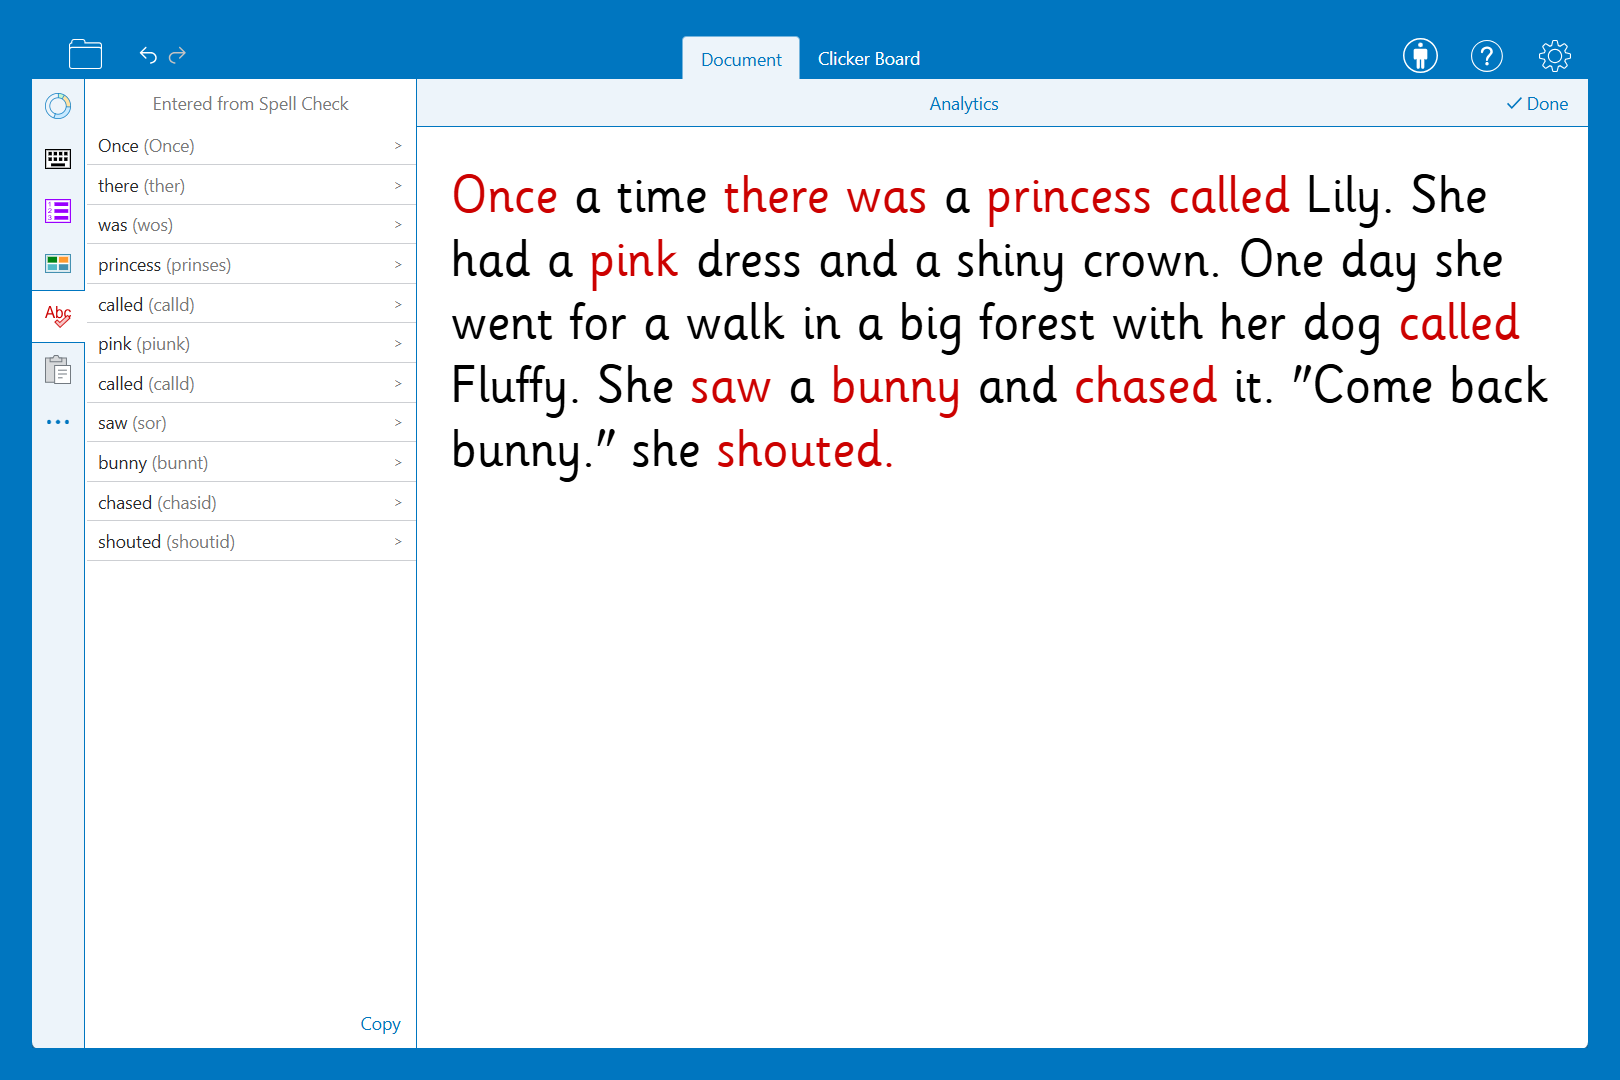This screenshot has width=1620, height=1080.
Task: Click the red word 'saw' in document
Action: pyautogui.click(x=731, y=388)
